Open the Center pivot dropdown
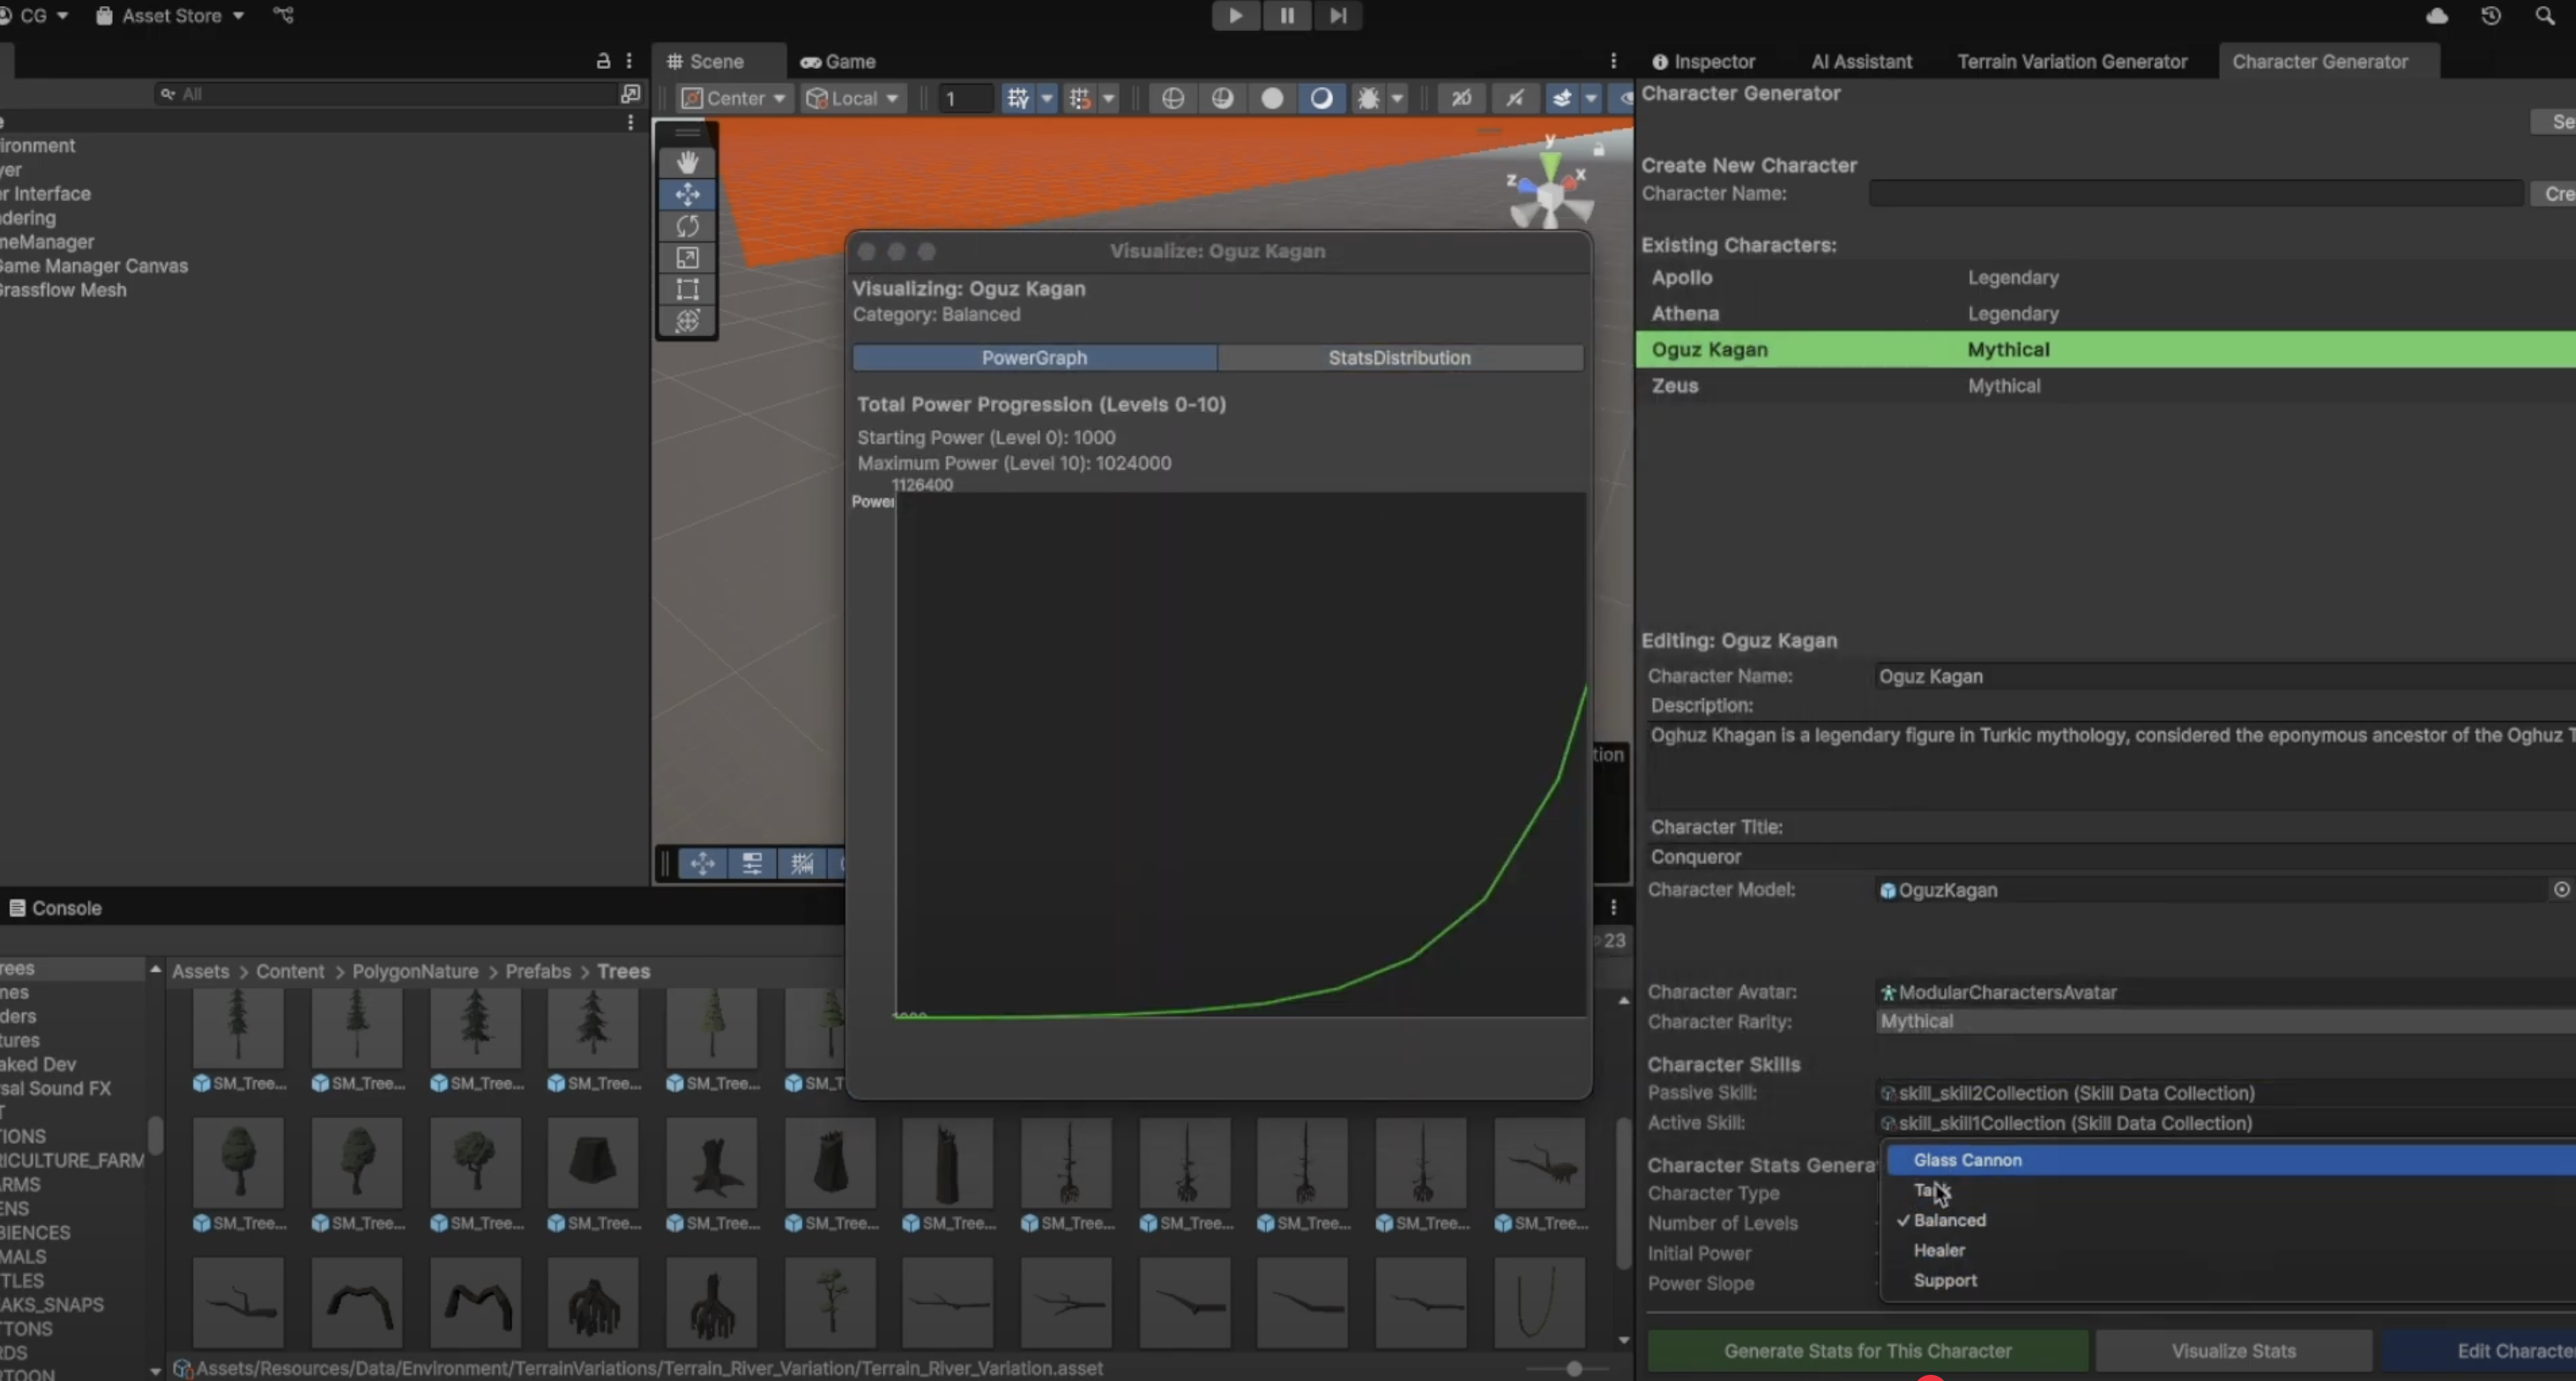The image size is (2576, 1381). point(733,98)
